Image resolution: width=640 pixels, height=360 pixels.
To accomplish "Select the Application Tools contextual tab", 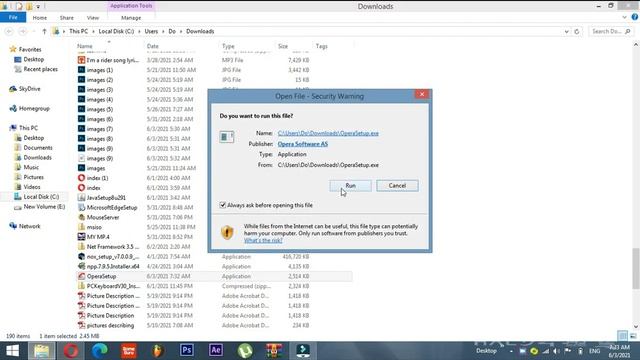I will coord(131,6).
